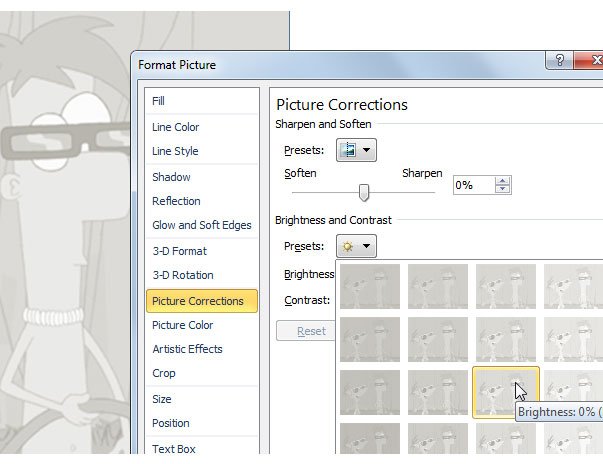The height and width of the screenshot is (464, 603).
Task: Click the brightness sun preset icon
Action: tap(349, 246)
